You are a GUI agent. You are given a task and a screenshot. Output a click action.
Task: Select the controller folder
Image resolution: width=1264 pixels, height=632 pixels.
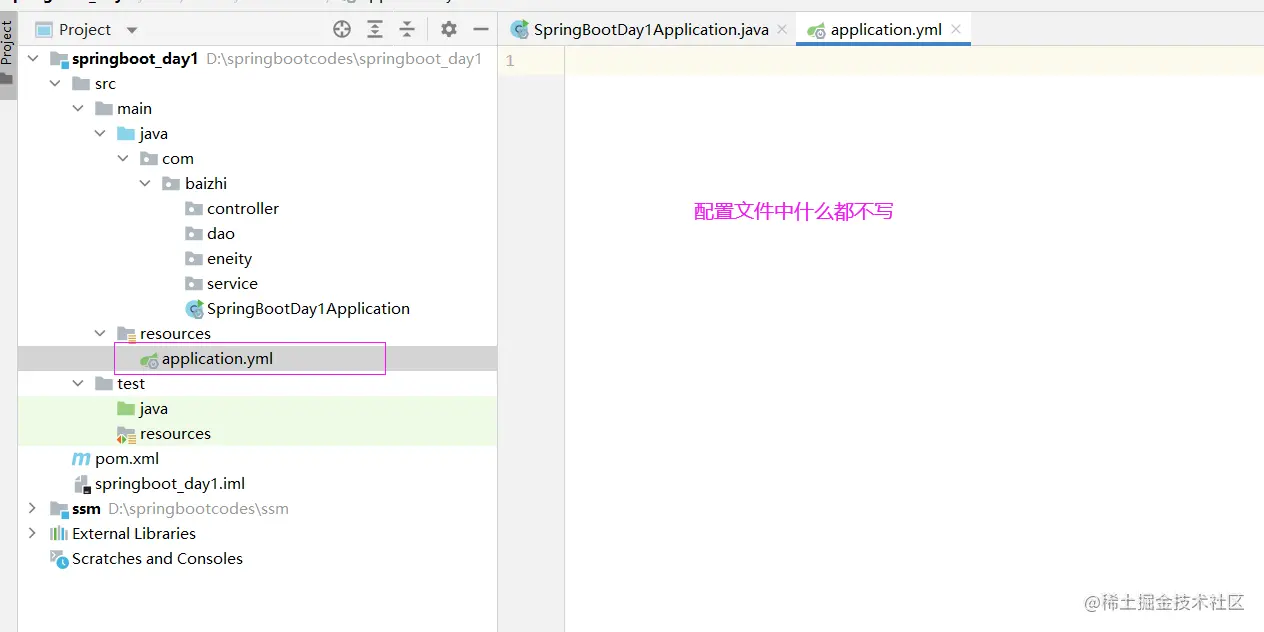point(241,208)
